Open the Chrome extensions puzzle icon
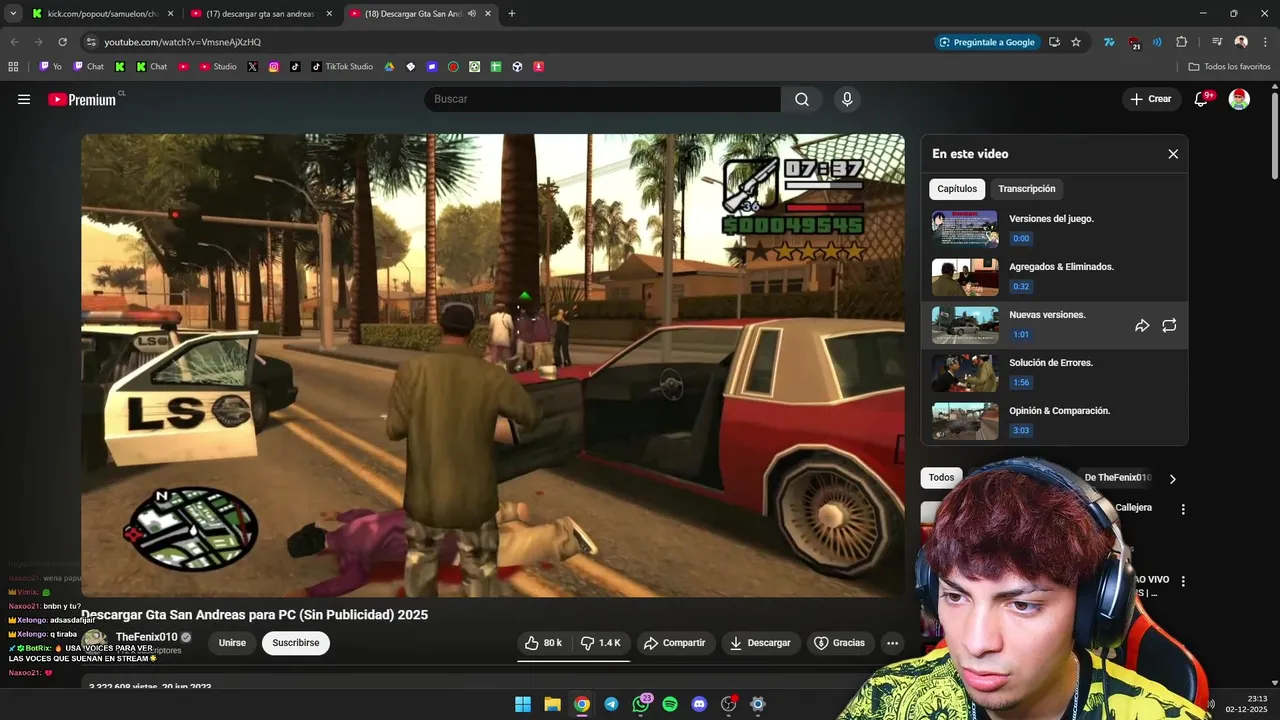Viewport: 1280px width, 720px height. coord(1182,42)
